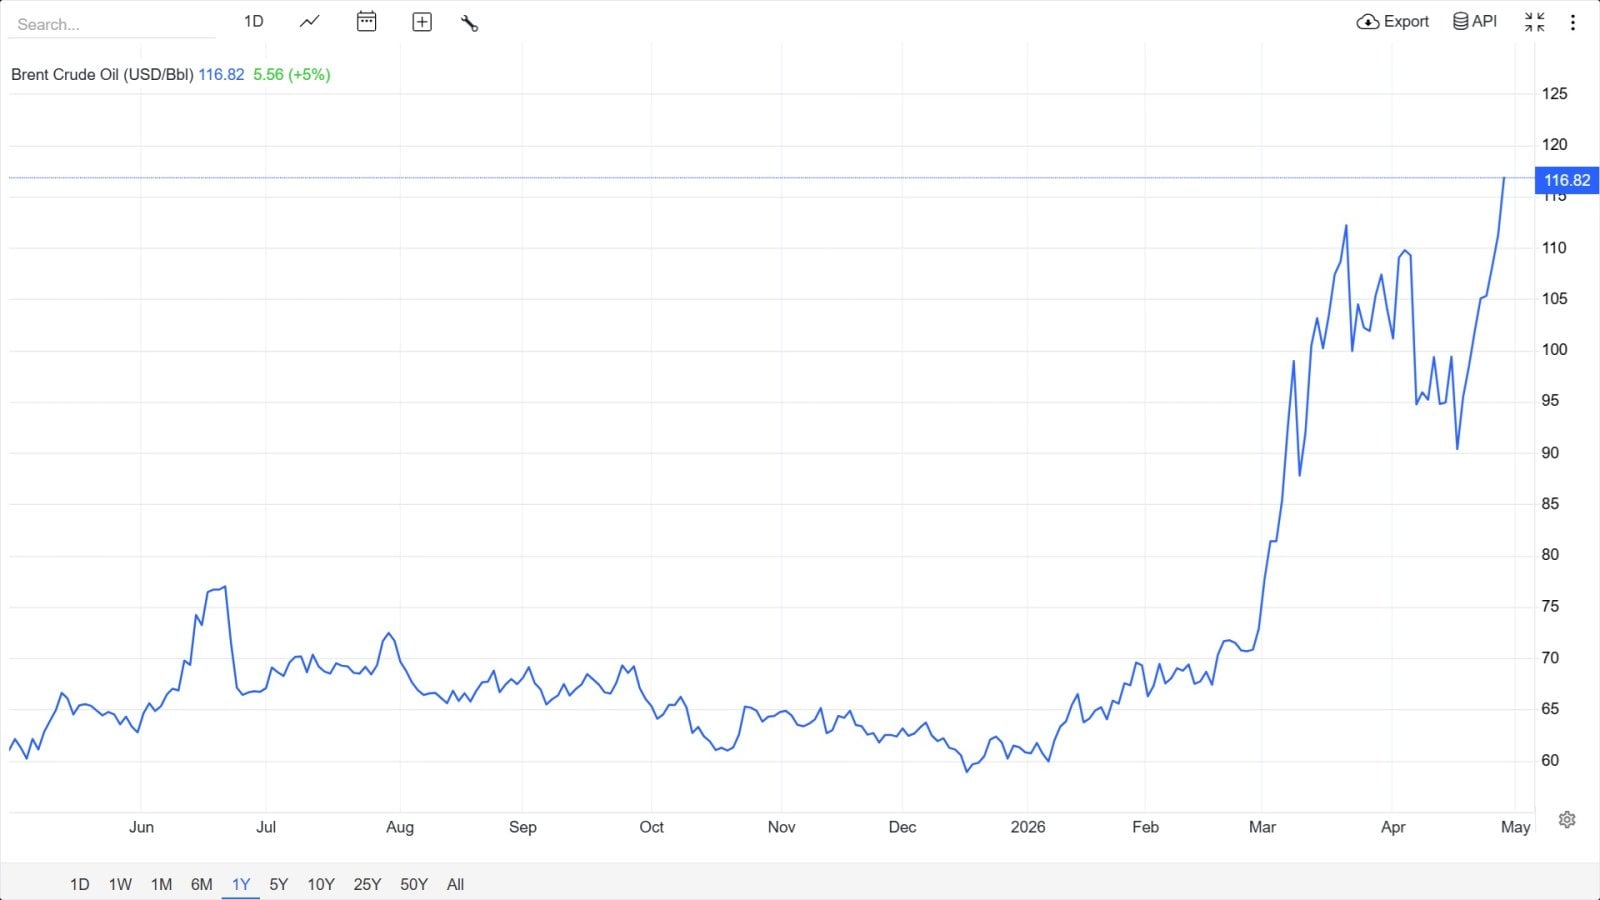Screen dimensions: 1600x900
Task: Select the 1D time range tab
Action: point(80,884)
